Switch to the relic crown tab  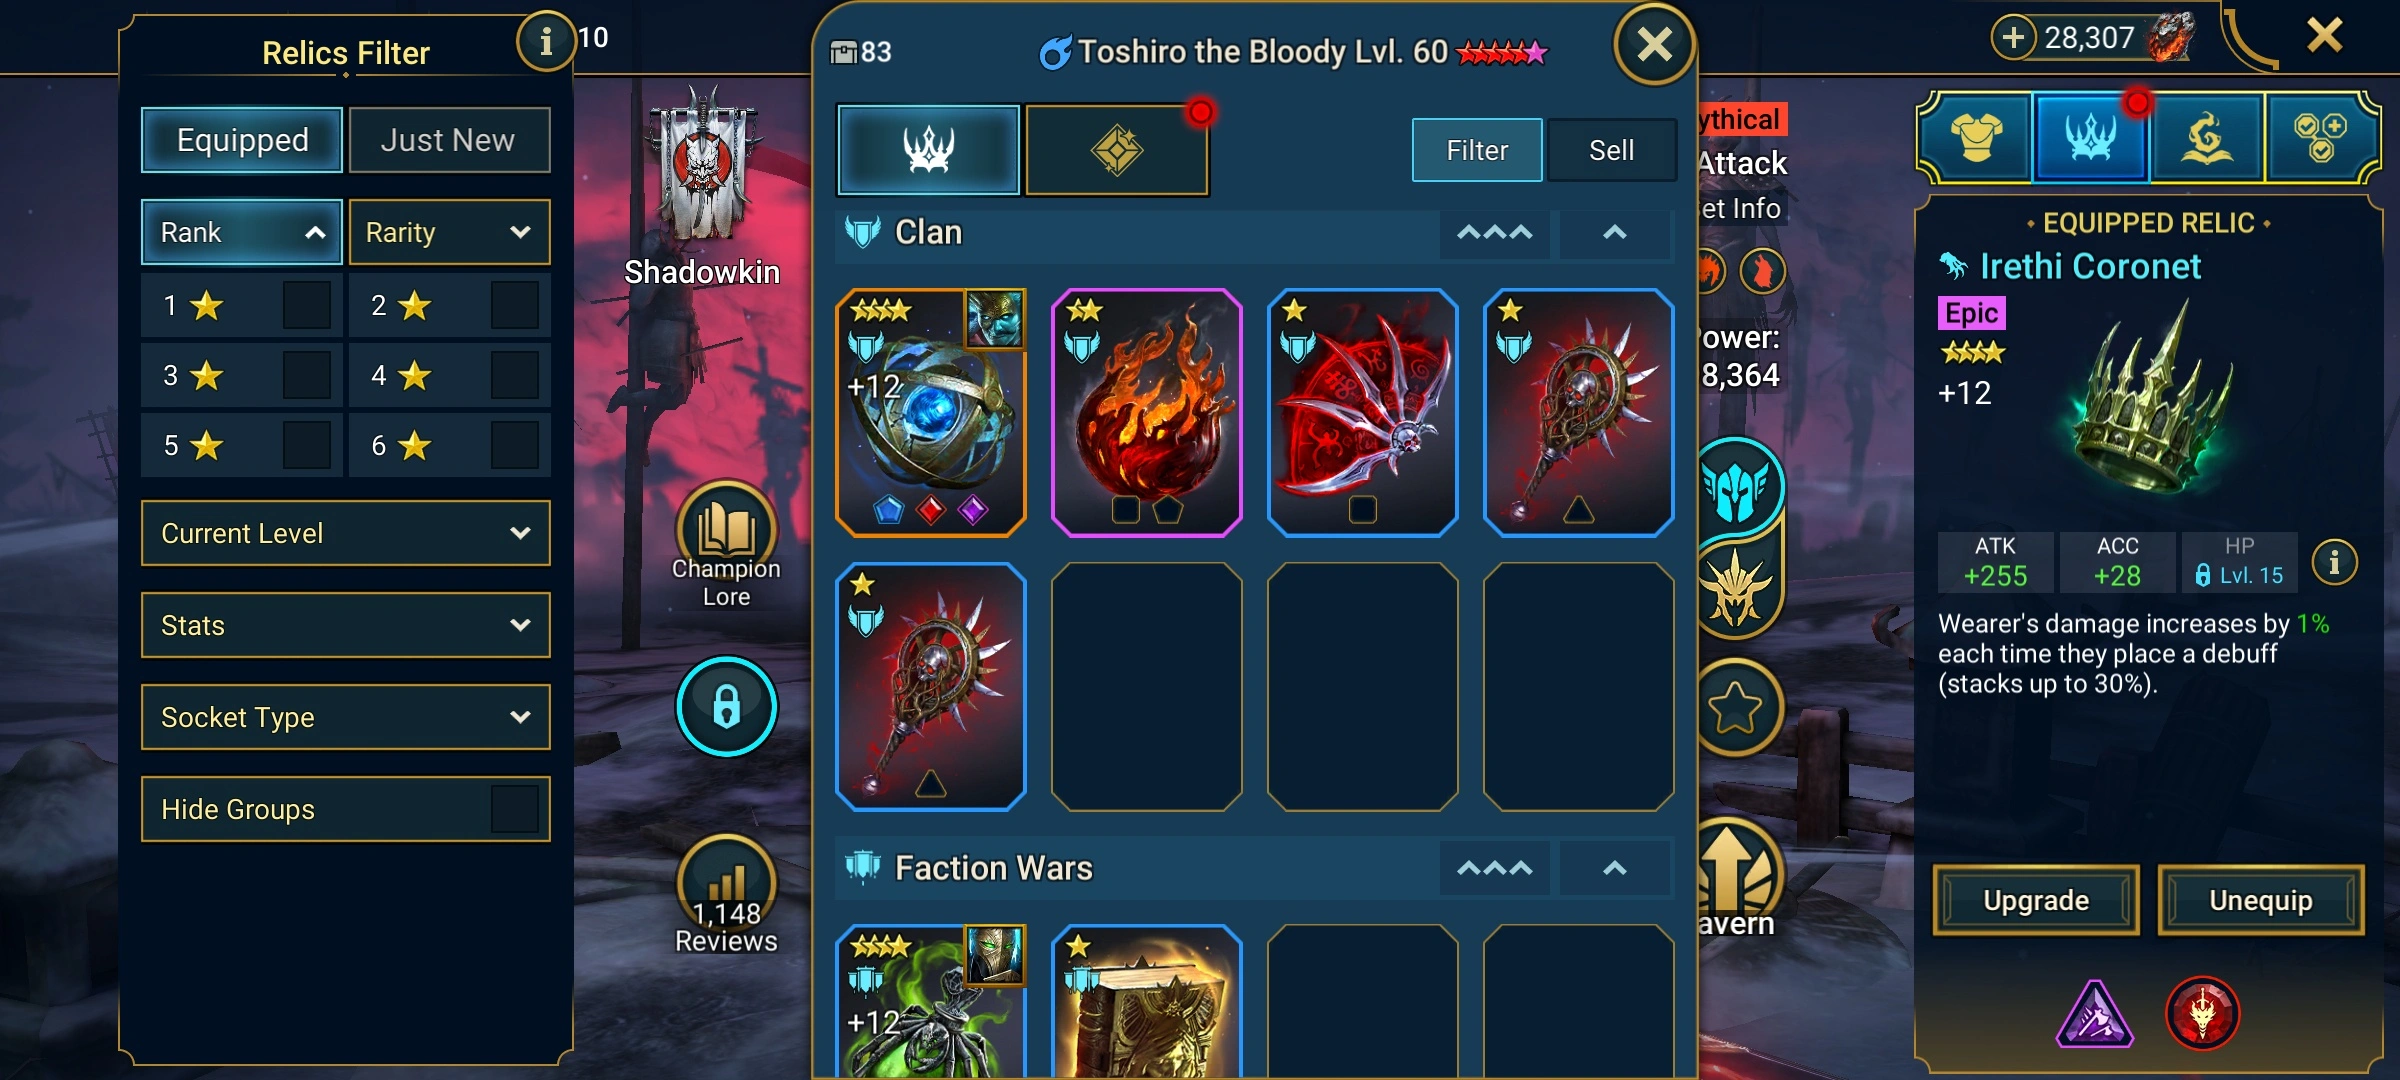point(929,150)
